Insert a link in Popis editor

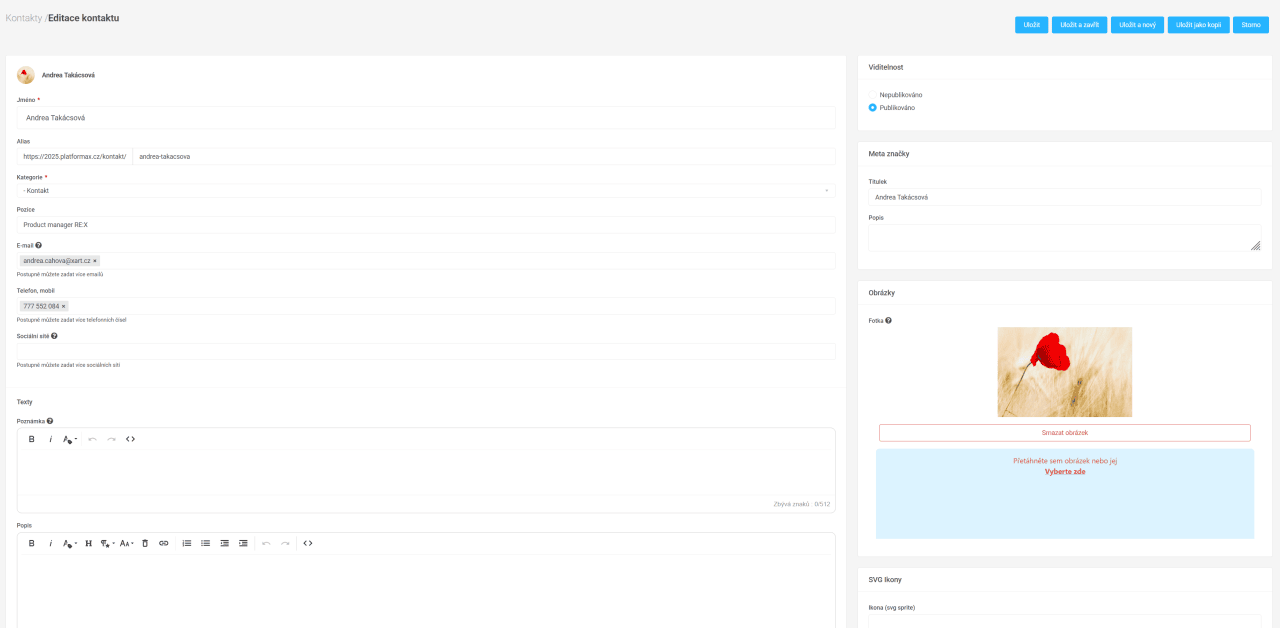click(164, 543)
